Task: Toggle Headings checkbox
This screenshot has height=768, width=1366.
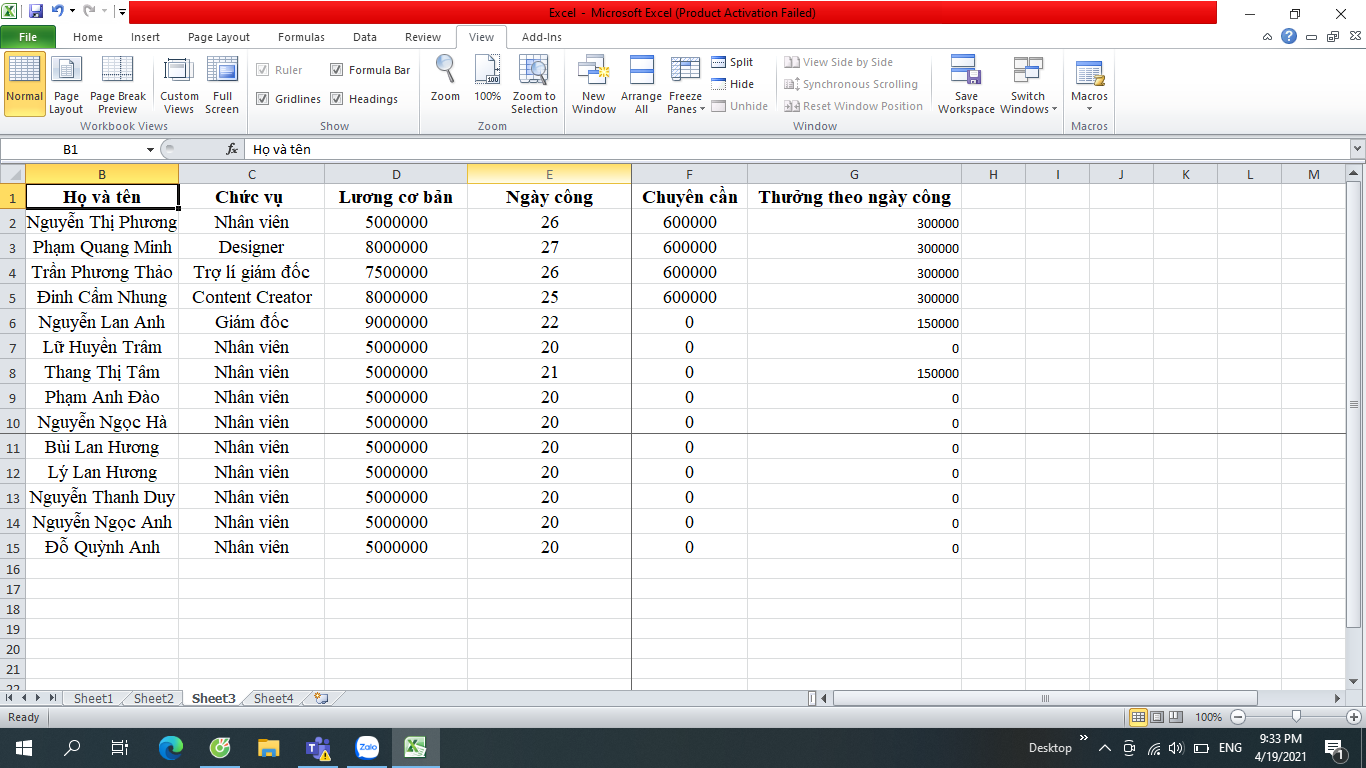Action: point(337,99)
